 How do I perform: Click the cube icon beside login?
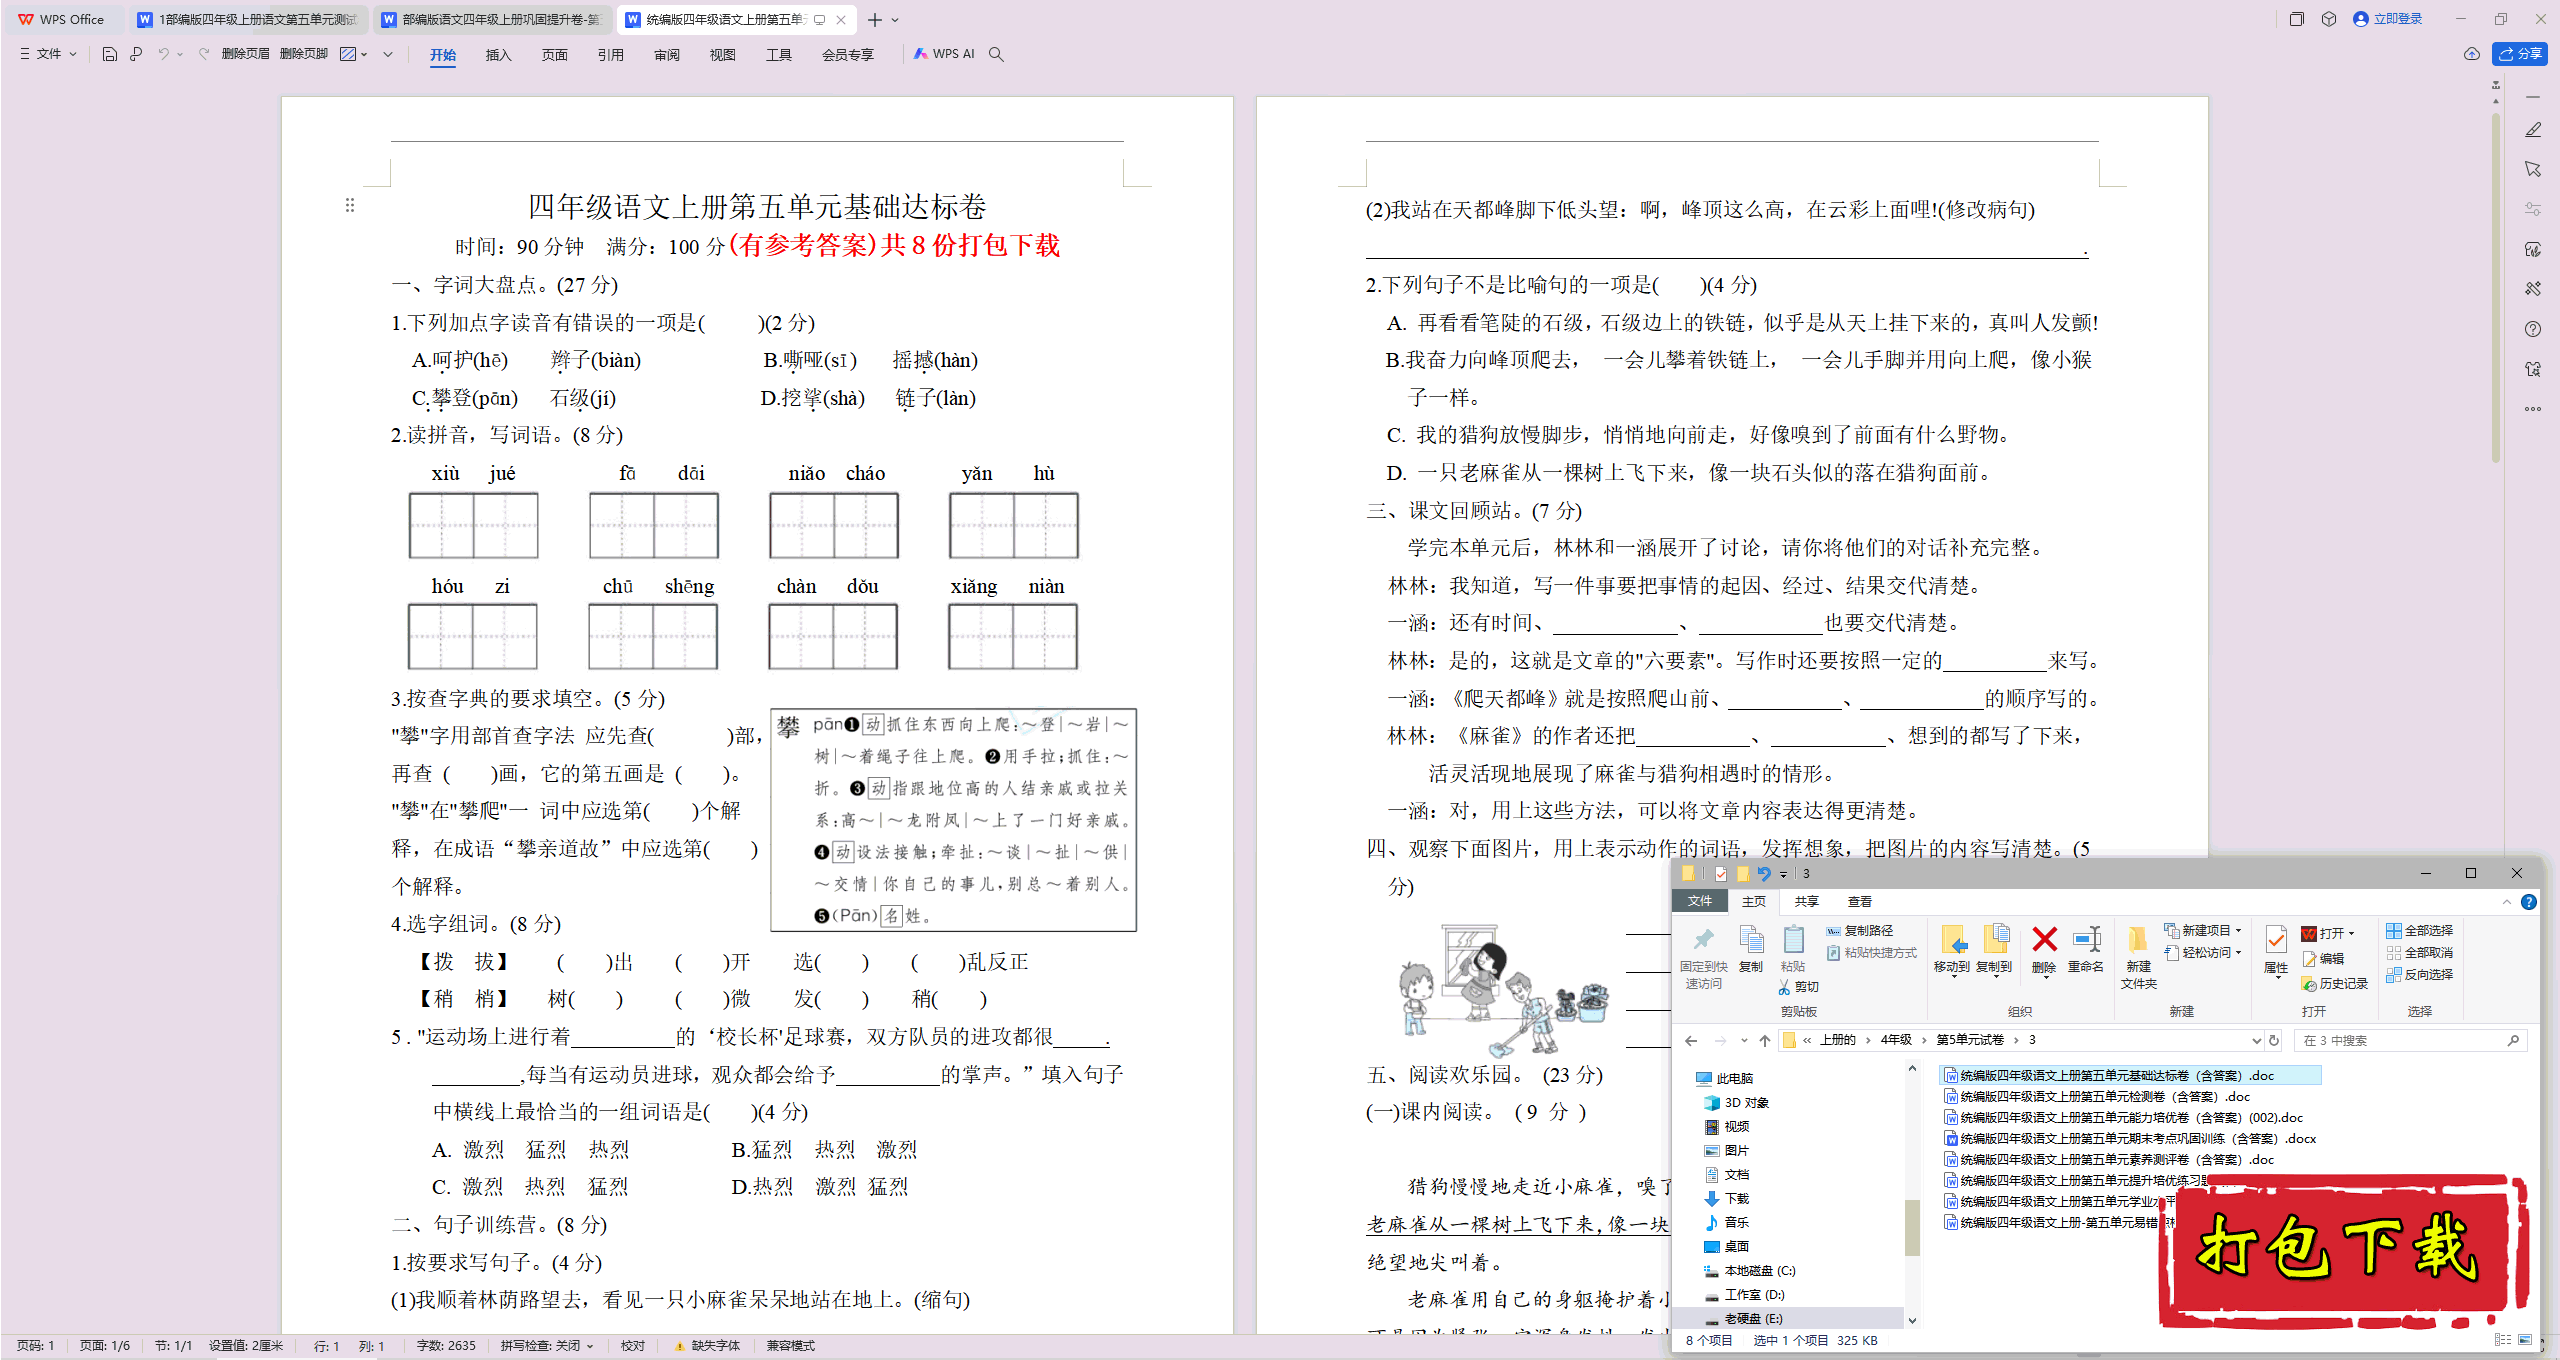point(2329,19)
